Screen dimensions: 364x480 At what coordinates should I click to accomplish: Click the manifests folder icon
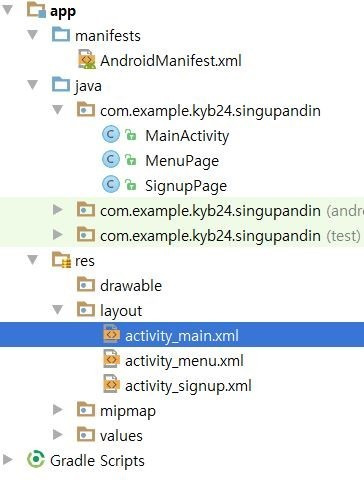tap(61, 35)
